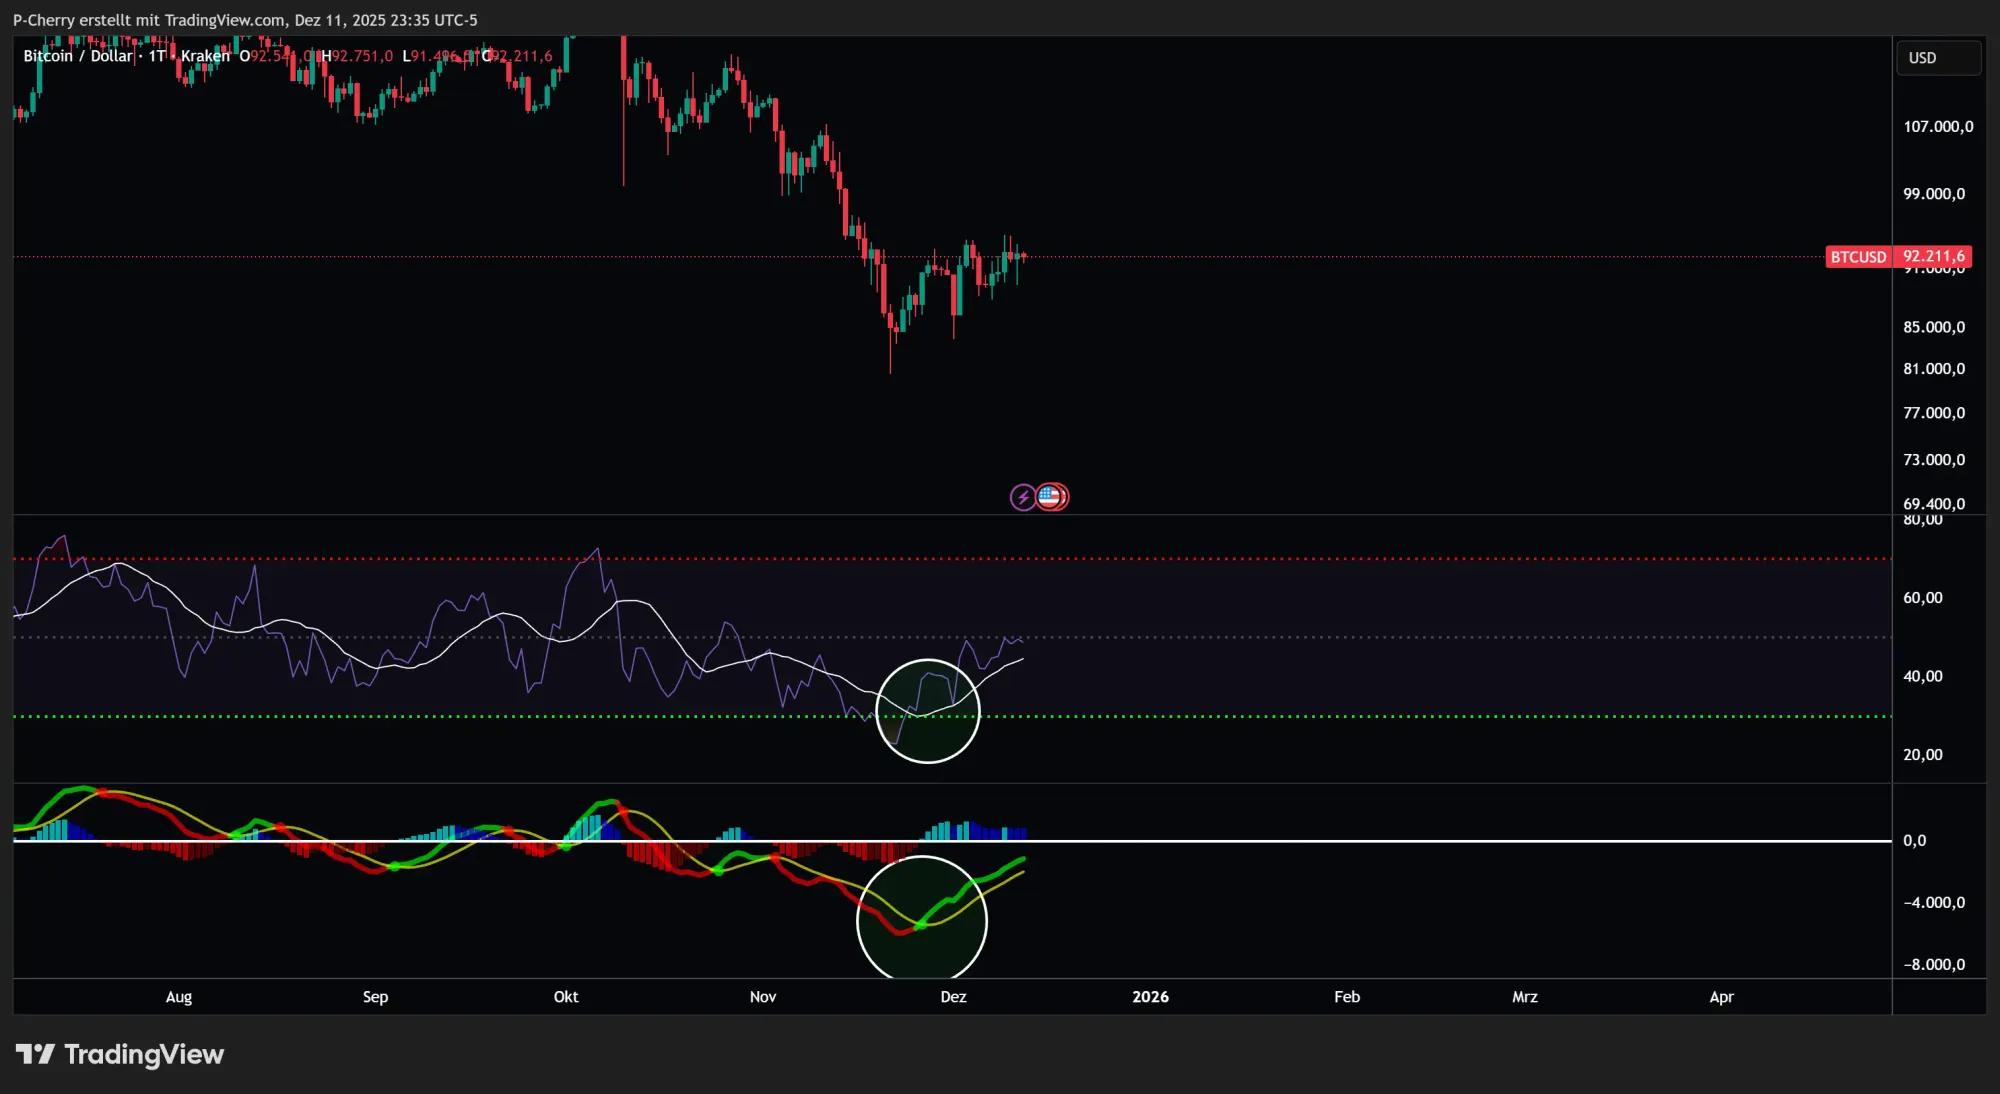The width and height of the screenshot is (2000, 1094).
Task: Click the 2026 label on the time axis
Action: [1151, 997]
